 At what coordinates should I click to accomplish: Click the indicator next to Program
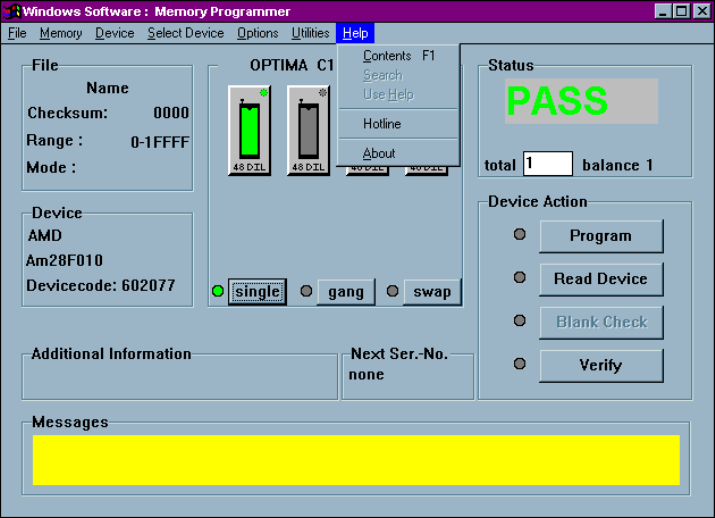[520, 234]
